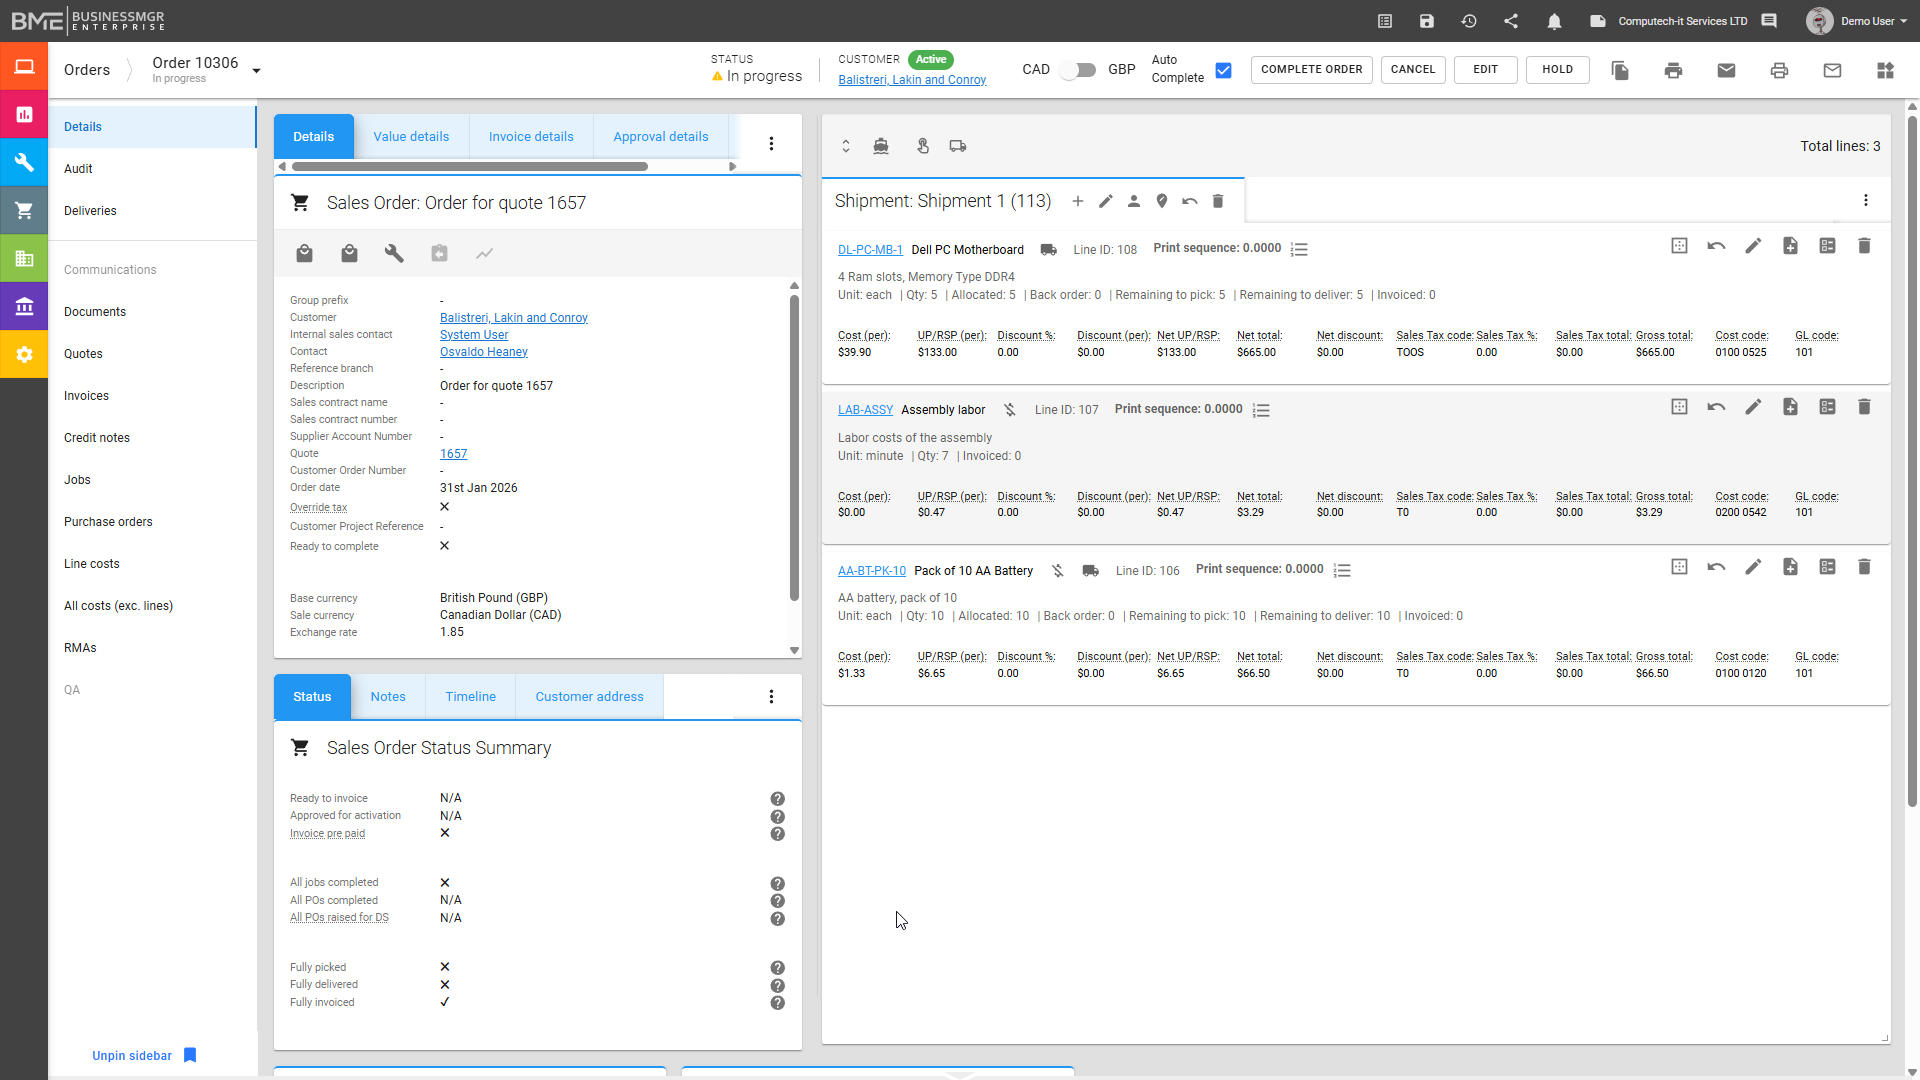Click the wrench icon in Sales Order panel
1920x1080 pixels.
(x=394, y=254)
